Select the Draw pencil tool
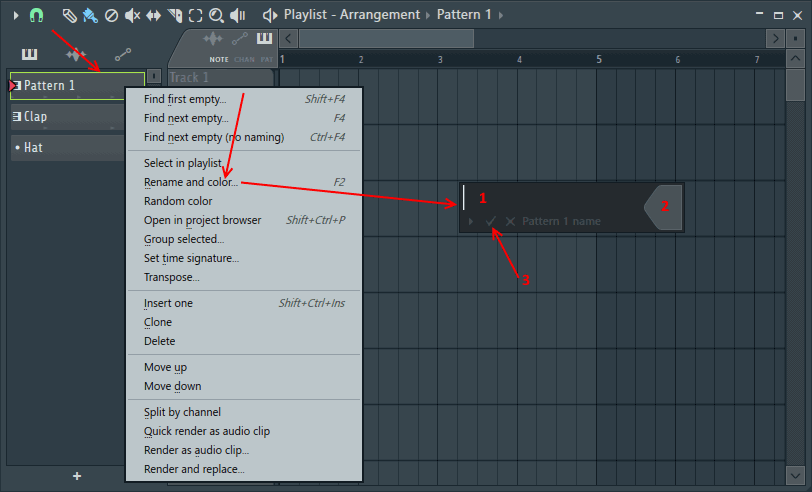Screen dimensions: 812x492 (x=69, y=15)
